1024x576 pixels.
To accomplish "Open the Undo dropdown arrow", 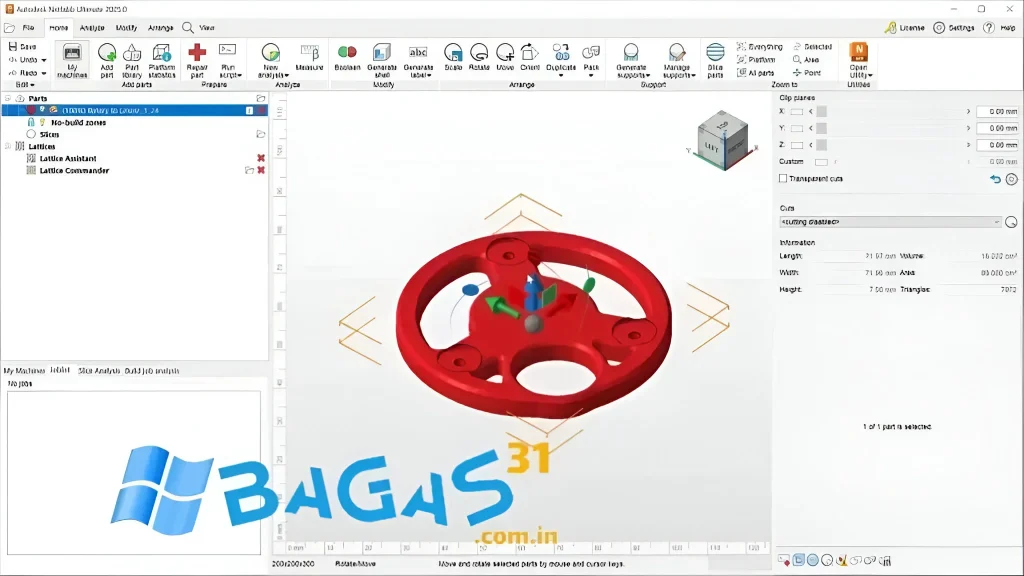I will (44, 60).
